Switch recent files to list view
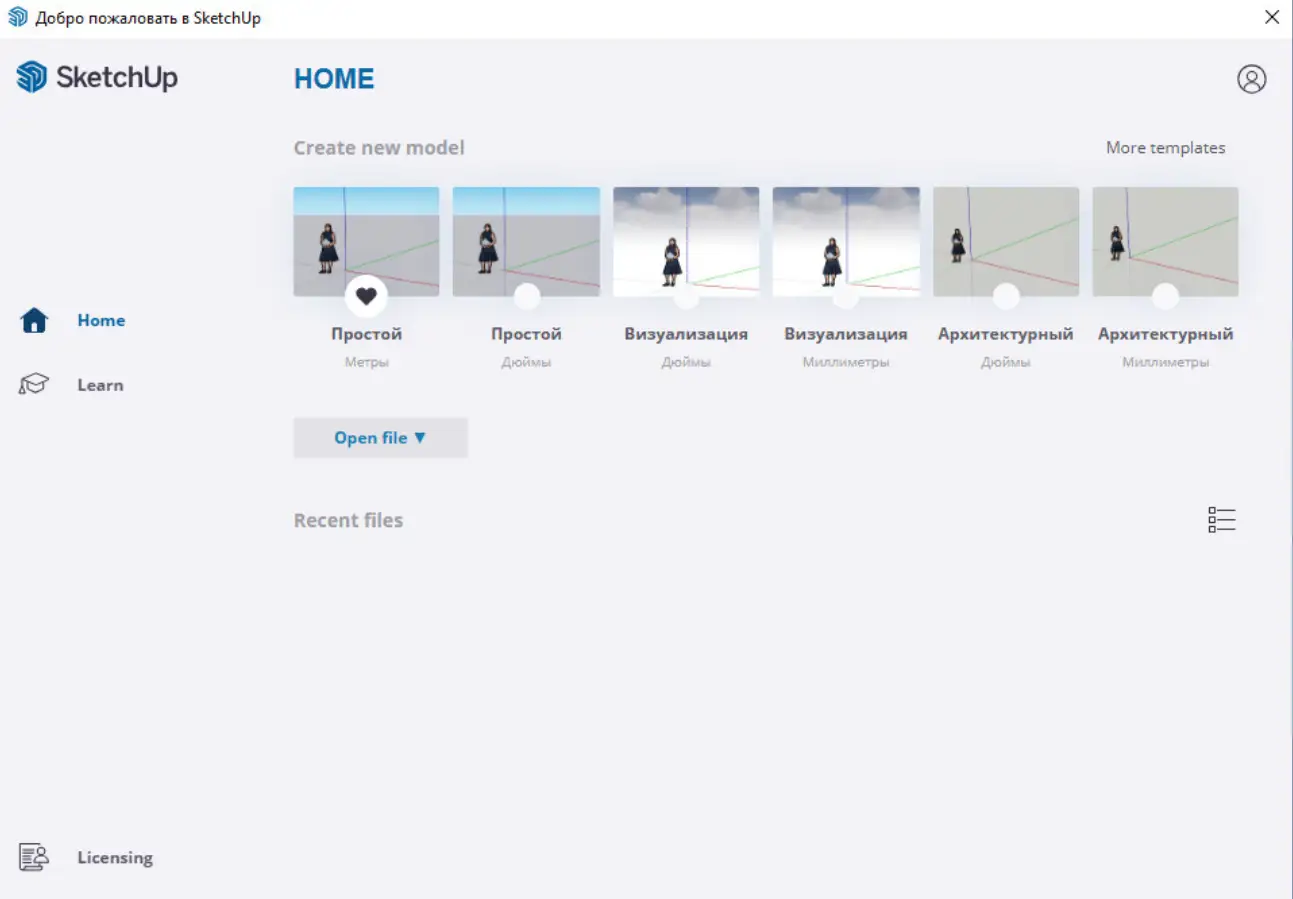 click(x=1222, y=520)
